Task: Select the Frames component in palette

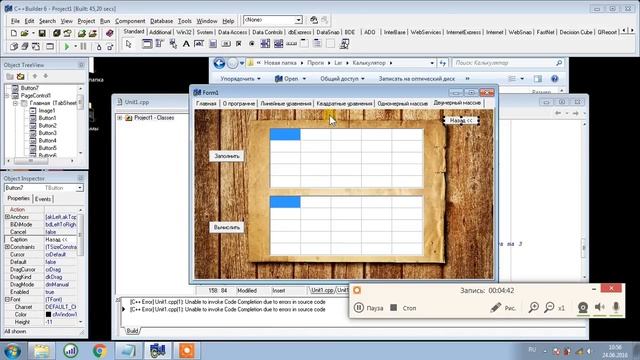Action: [147, 44]
